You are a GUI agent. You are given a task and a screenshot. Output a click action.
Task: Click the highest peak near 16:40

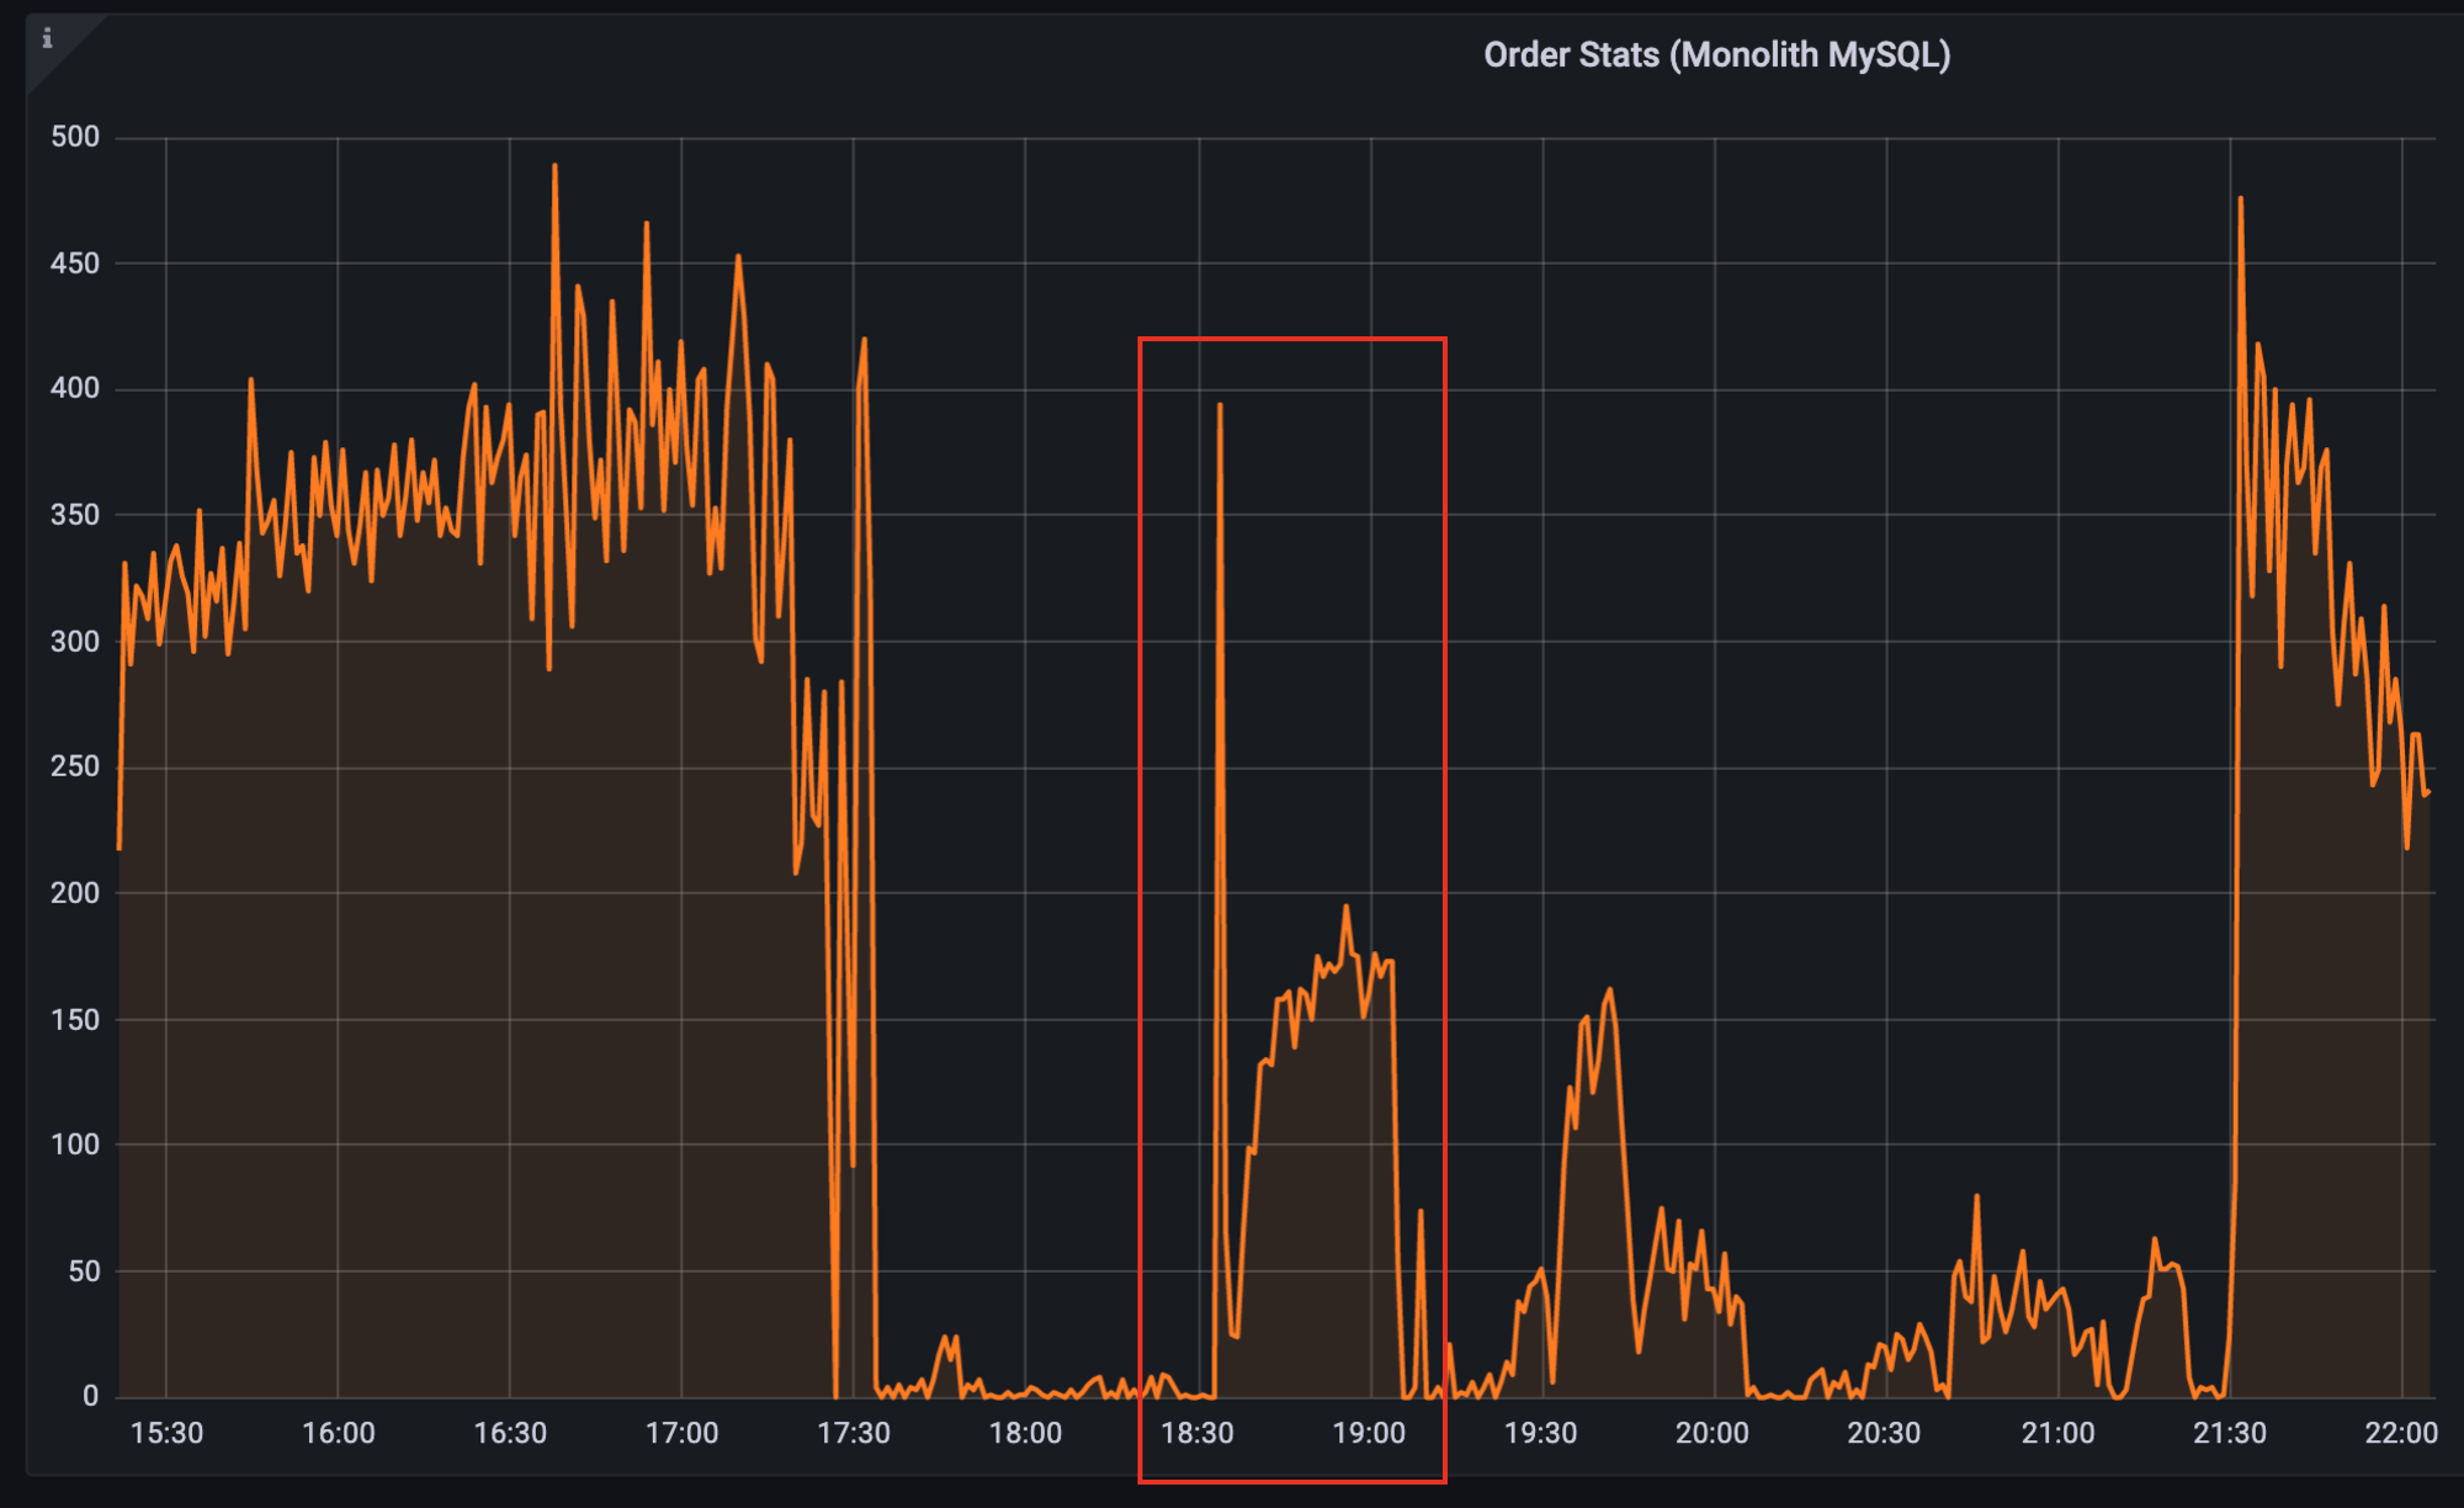(555, 166)
